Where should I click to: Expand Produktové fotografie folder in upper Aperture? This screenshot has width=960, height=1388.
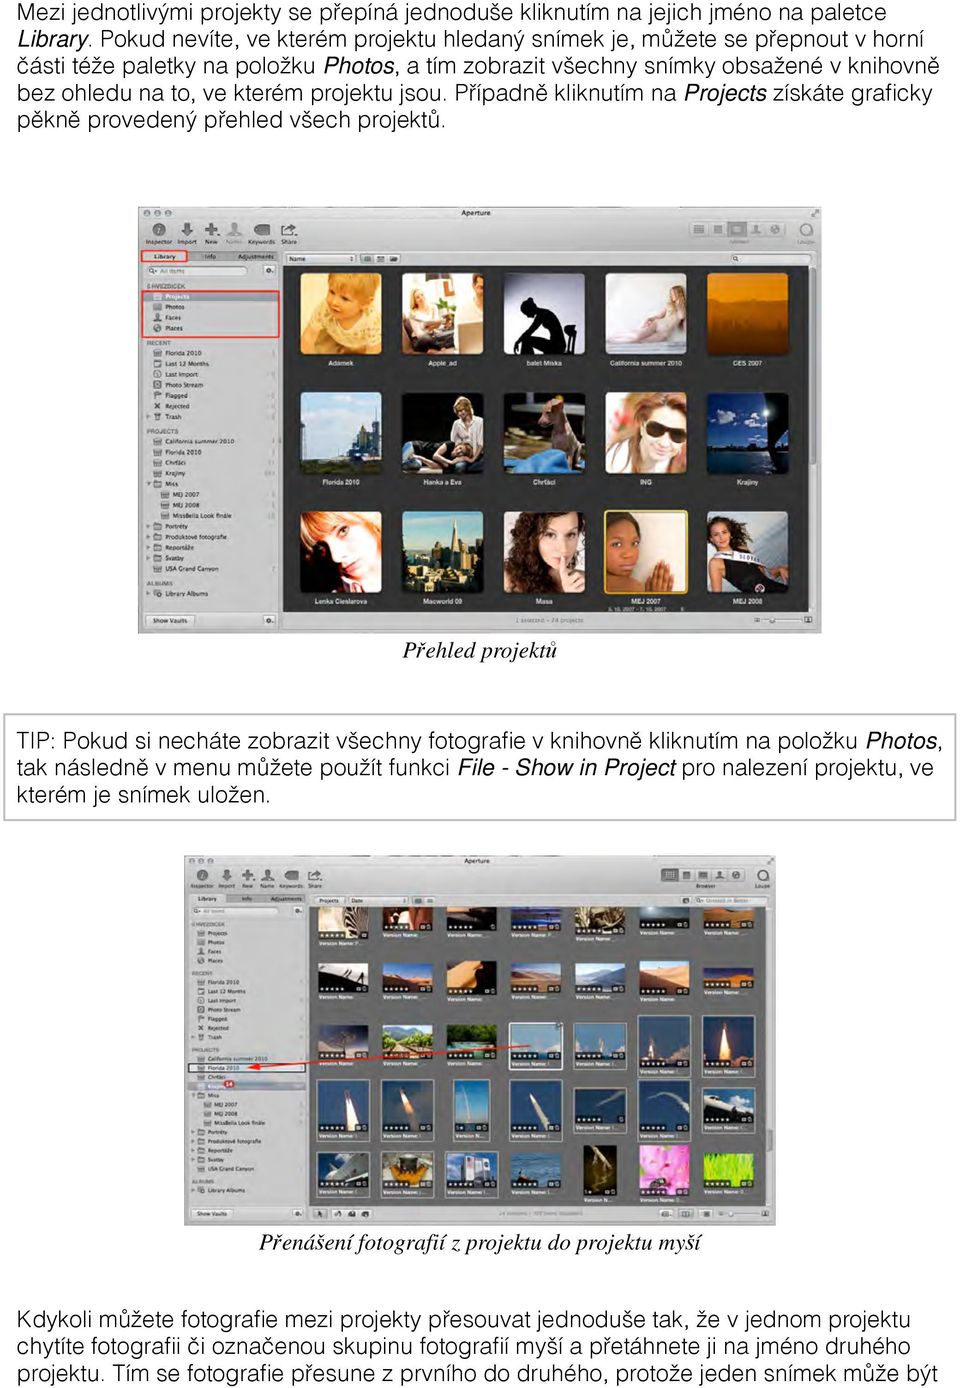149,537
